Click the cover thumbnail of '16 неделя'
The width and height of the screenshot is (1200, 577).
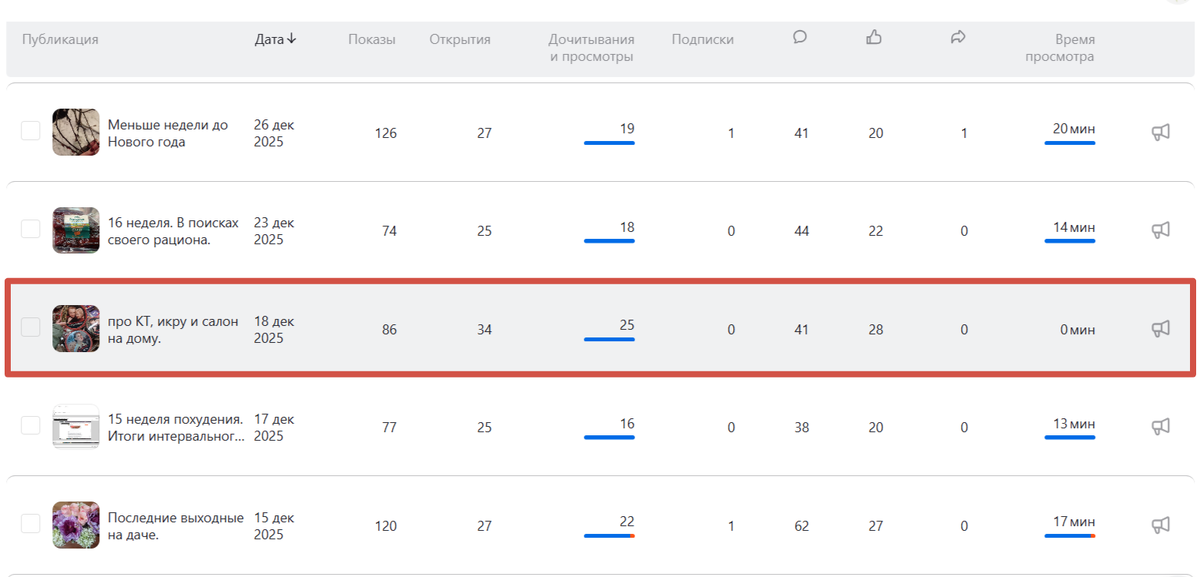pos(75,229)
